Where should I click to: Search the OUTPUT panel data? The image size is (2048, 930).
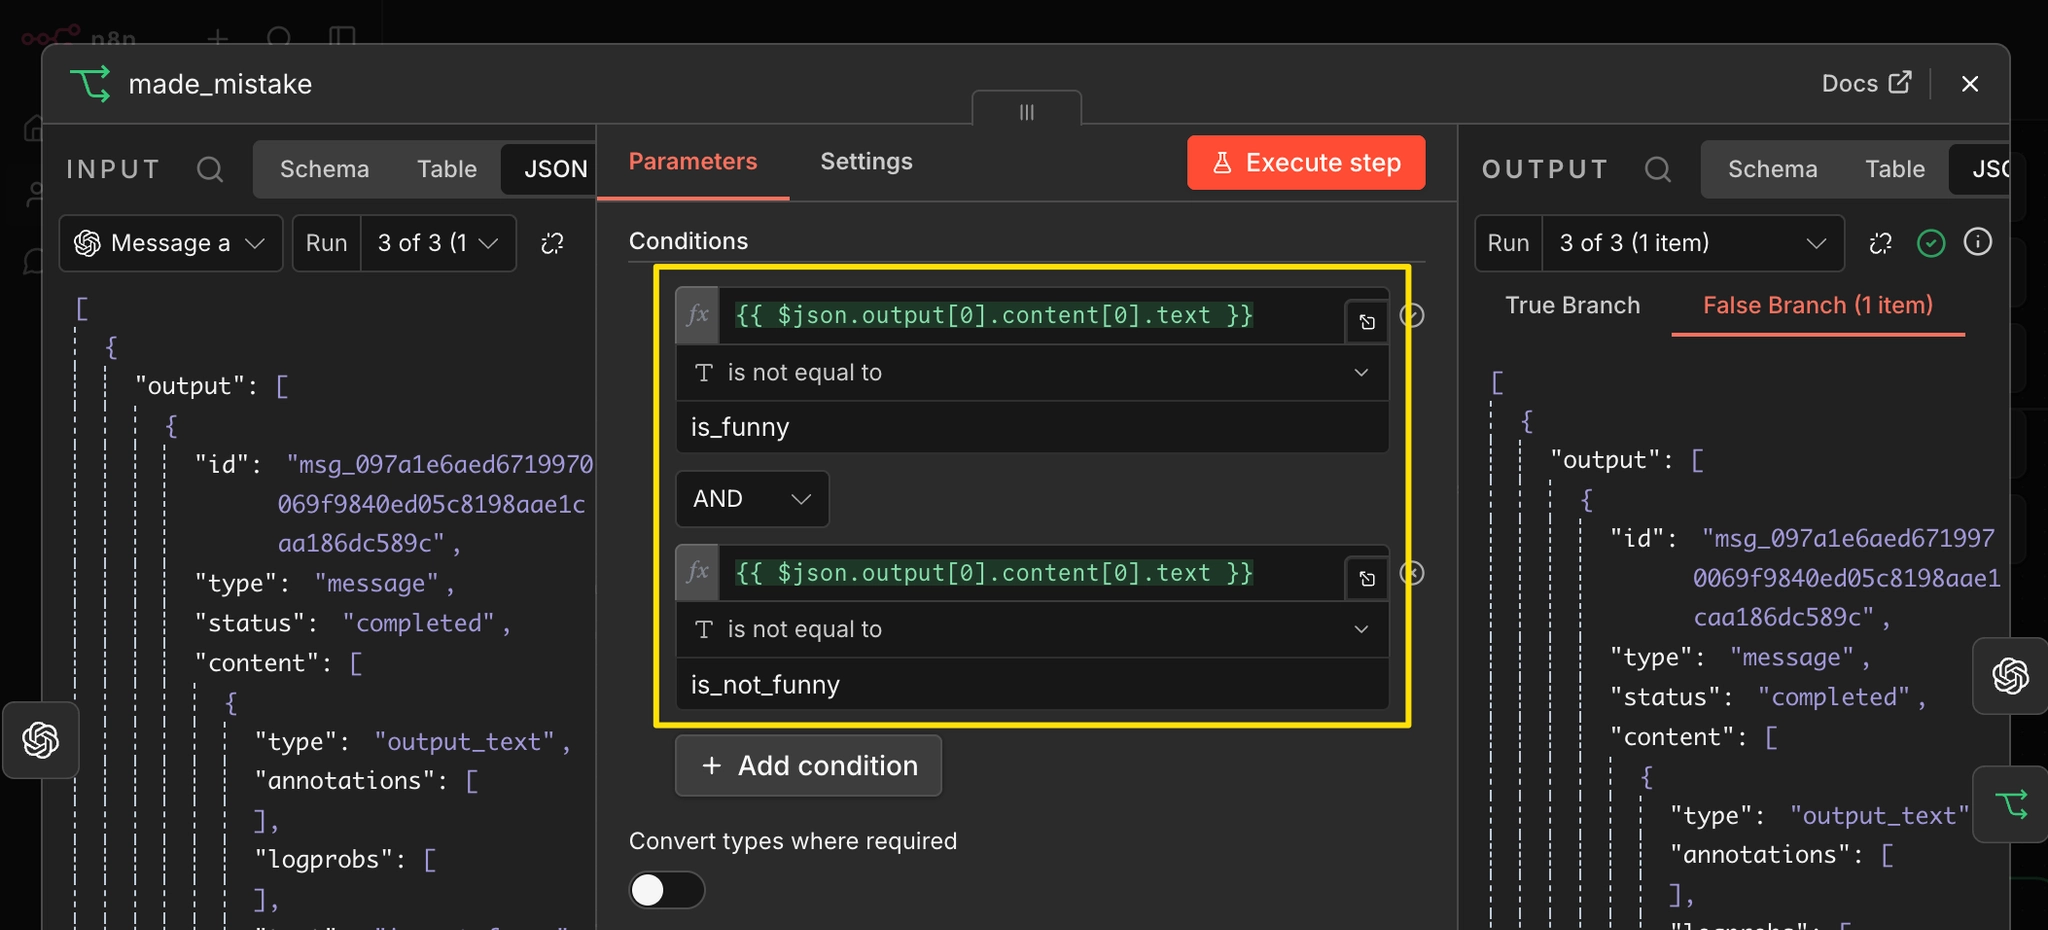(x=1658, y=169)
